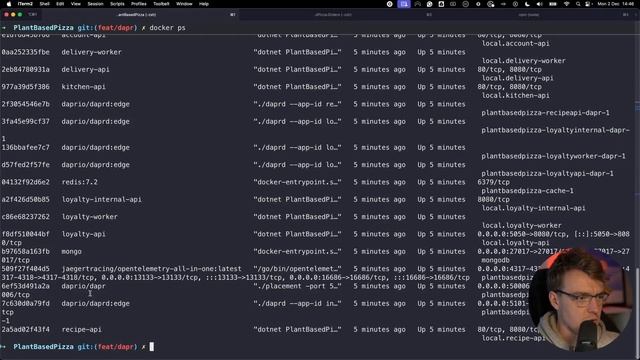Open the Help menu

coord(204,4)
